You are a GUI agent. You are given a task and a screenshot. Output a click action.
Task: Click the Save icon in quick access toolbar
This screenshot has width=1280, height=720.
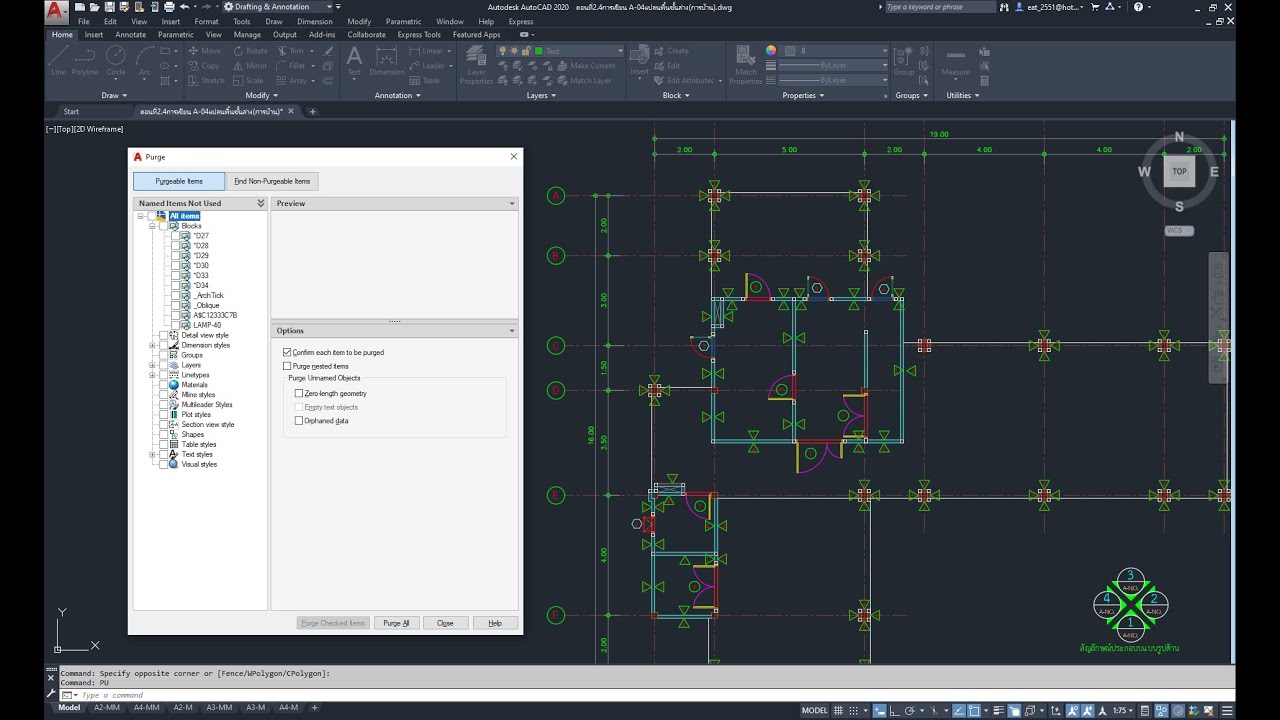coord(108,7)
